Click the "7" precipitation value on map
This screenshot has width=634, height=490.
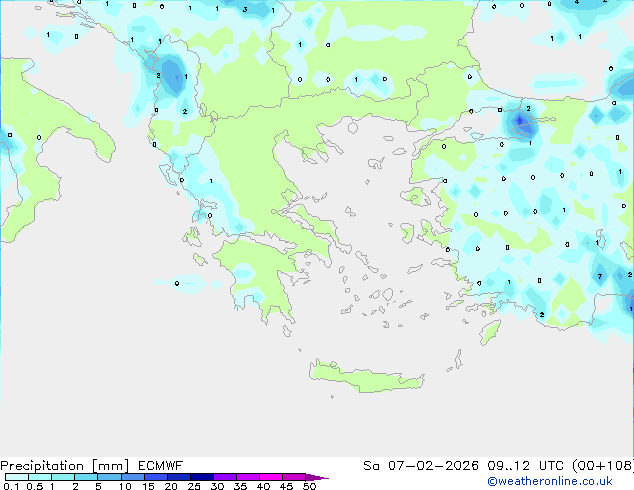(600, 277)
